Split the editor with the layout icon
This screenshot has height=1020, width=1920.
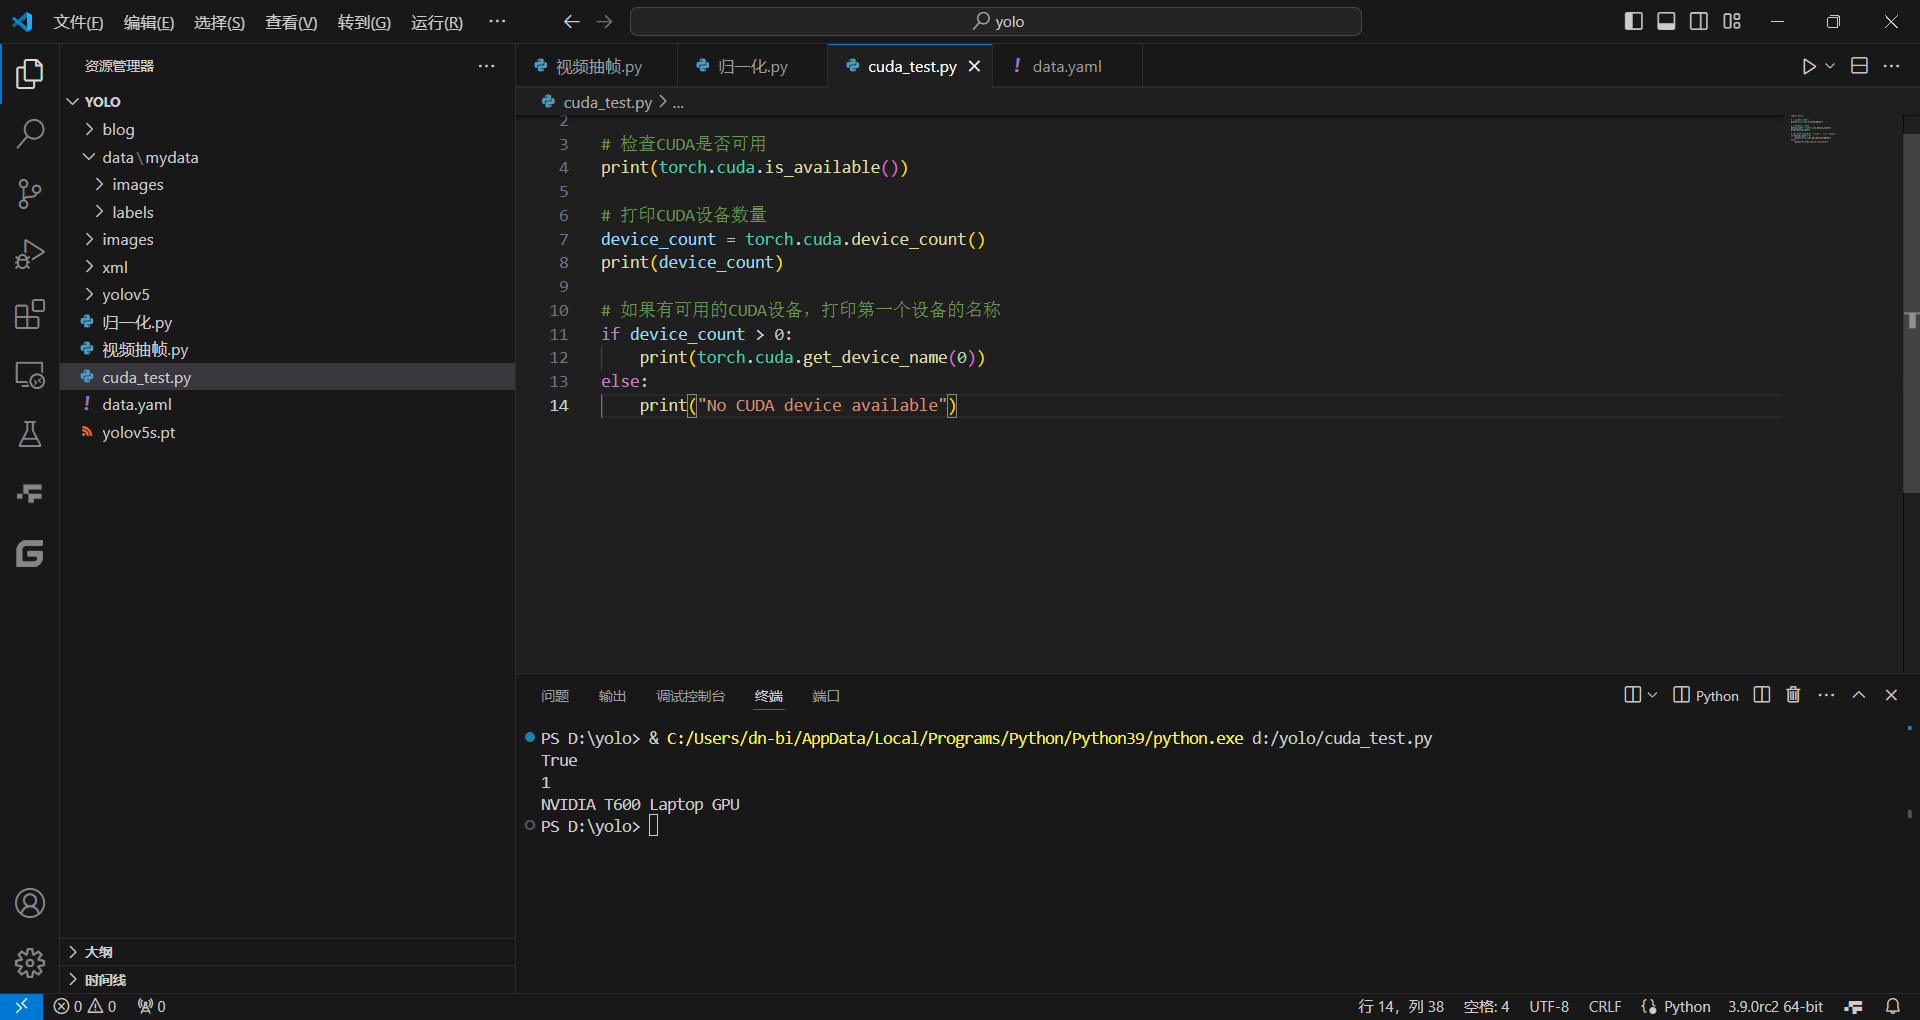click(x=1859, y=66)
